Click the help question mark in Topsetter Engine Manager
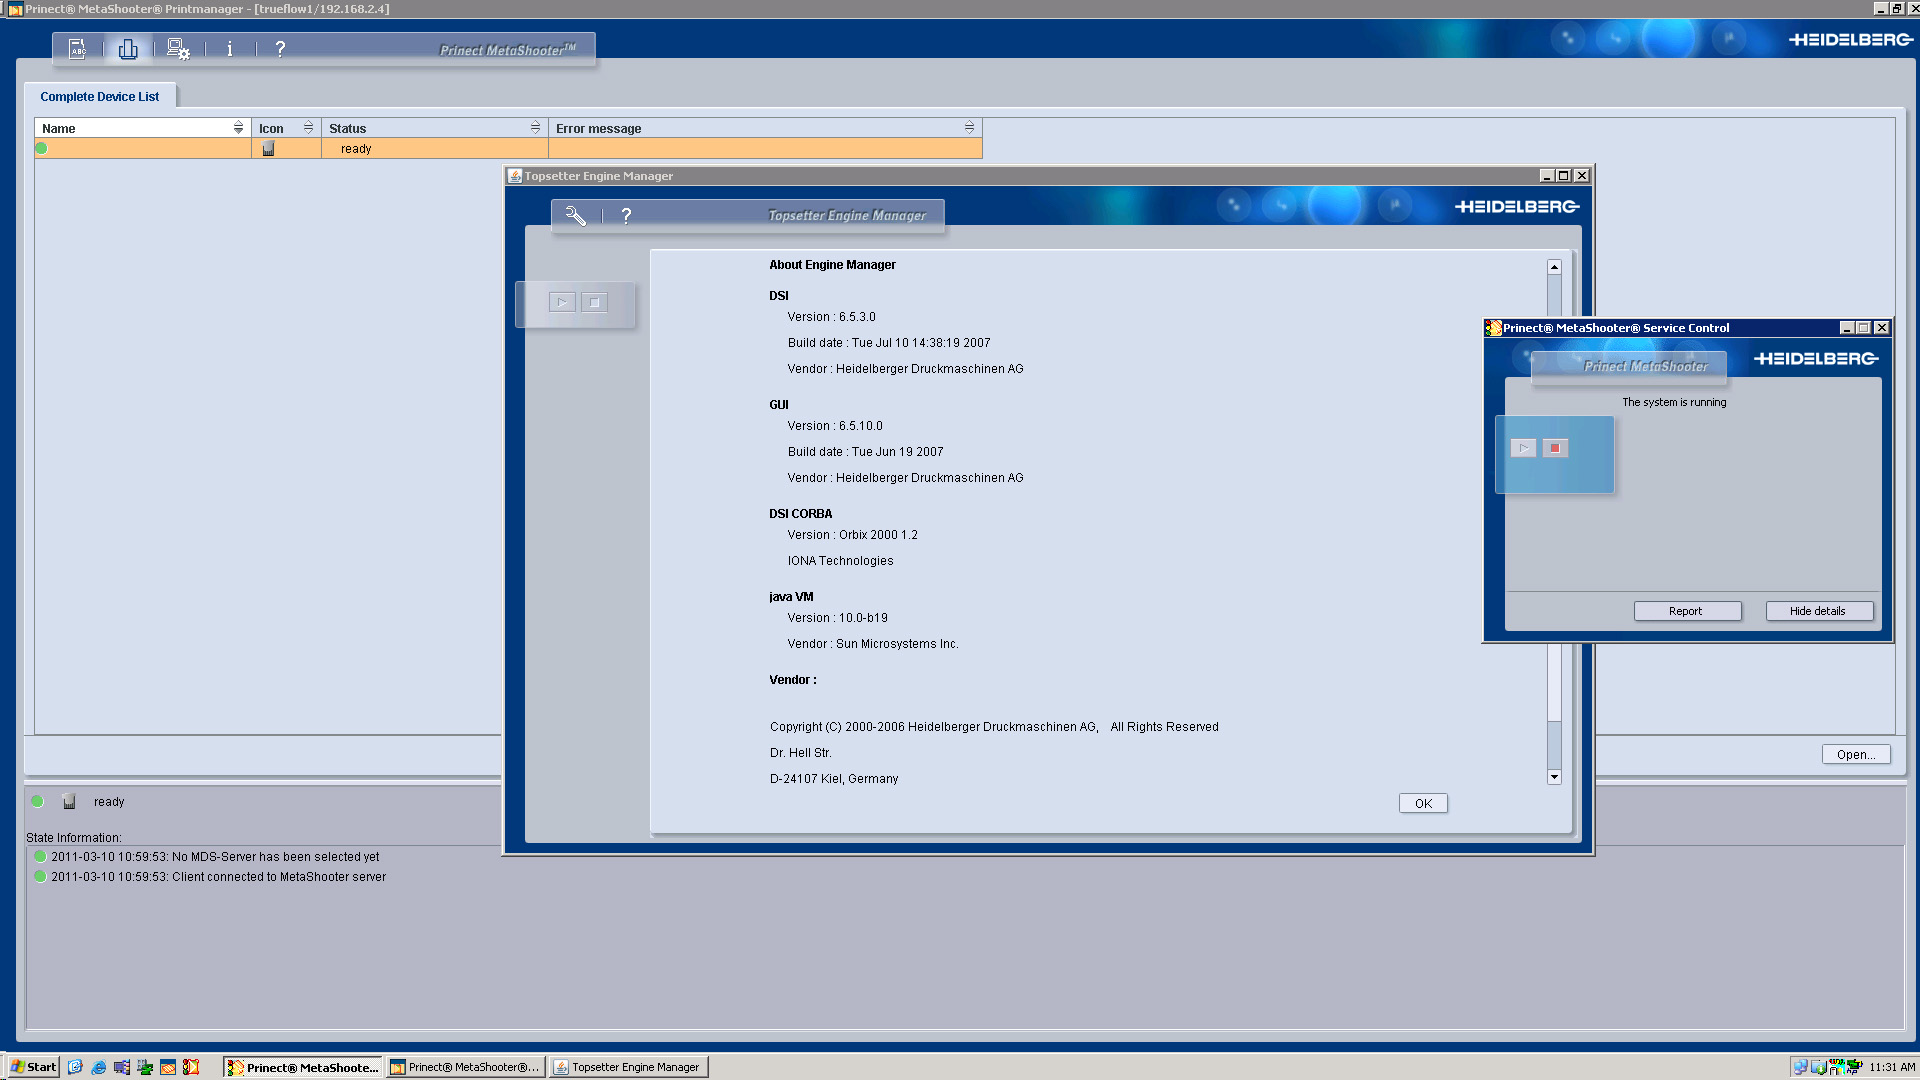This screenshot has width=1920, height=1080. 626,215
